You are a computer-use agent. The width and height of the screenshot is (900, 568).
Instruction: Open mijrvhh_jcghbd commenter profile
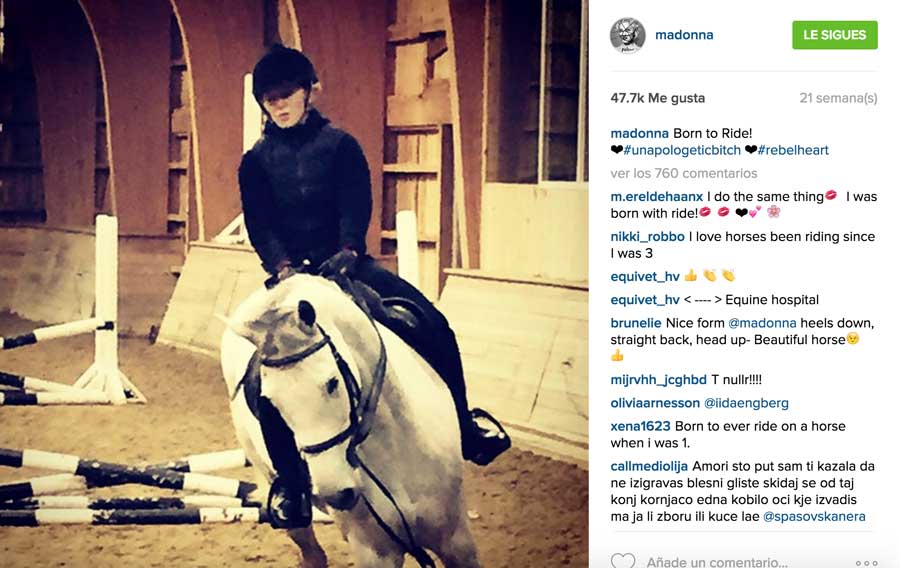[658, 380]
